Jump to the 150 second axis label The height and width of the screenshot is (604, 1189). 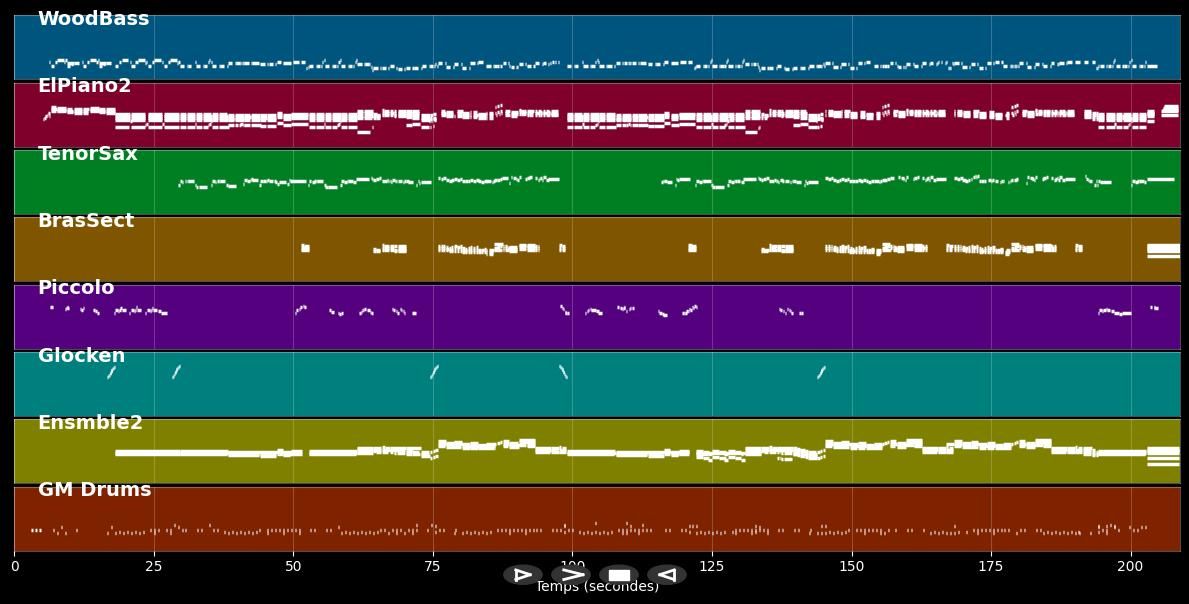tap(852, 567)
